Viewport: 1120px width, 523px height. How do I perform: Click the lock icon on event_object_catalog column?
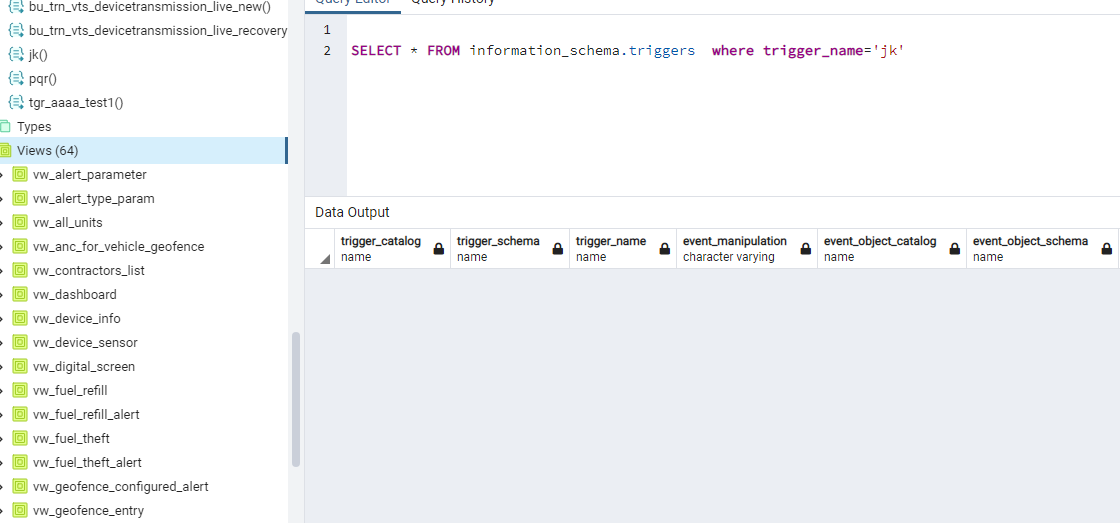(x=954, y=249)
